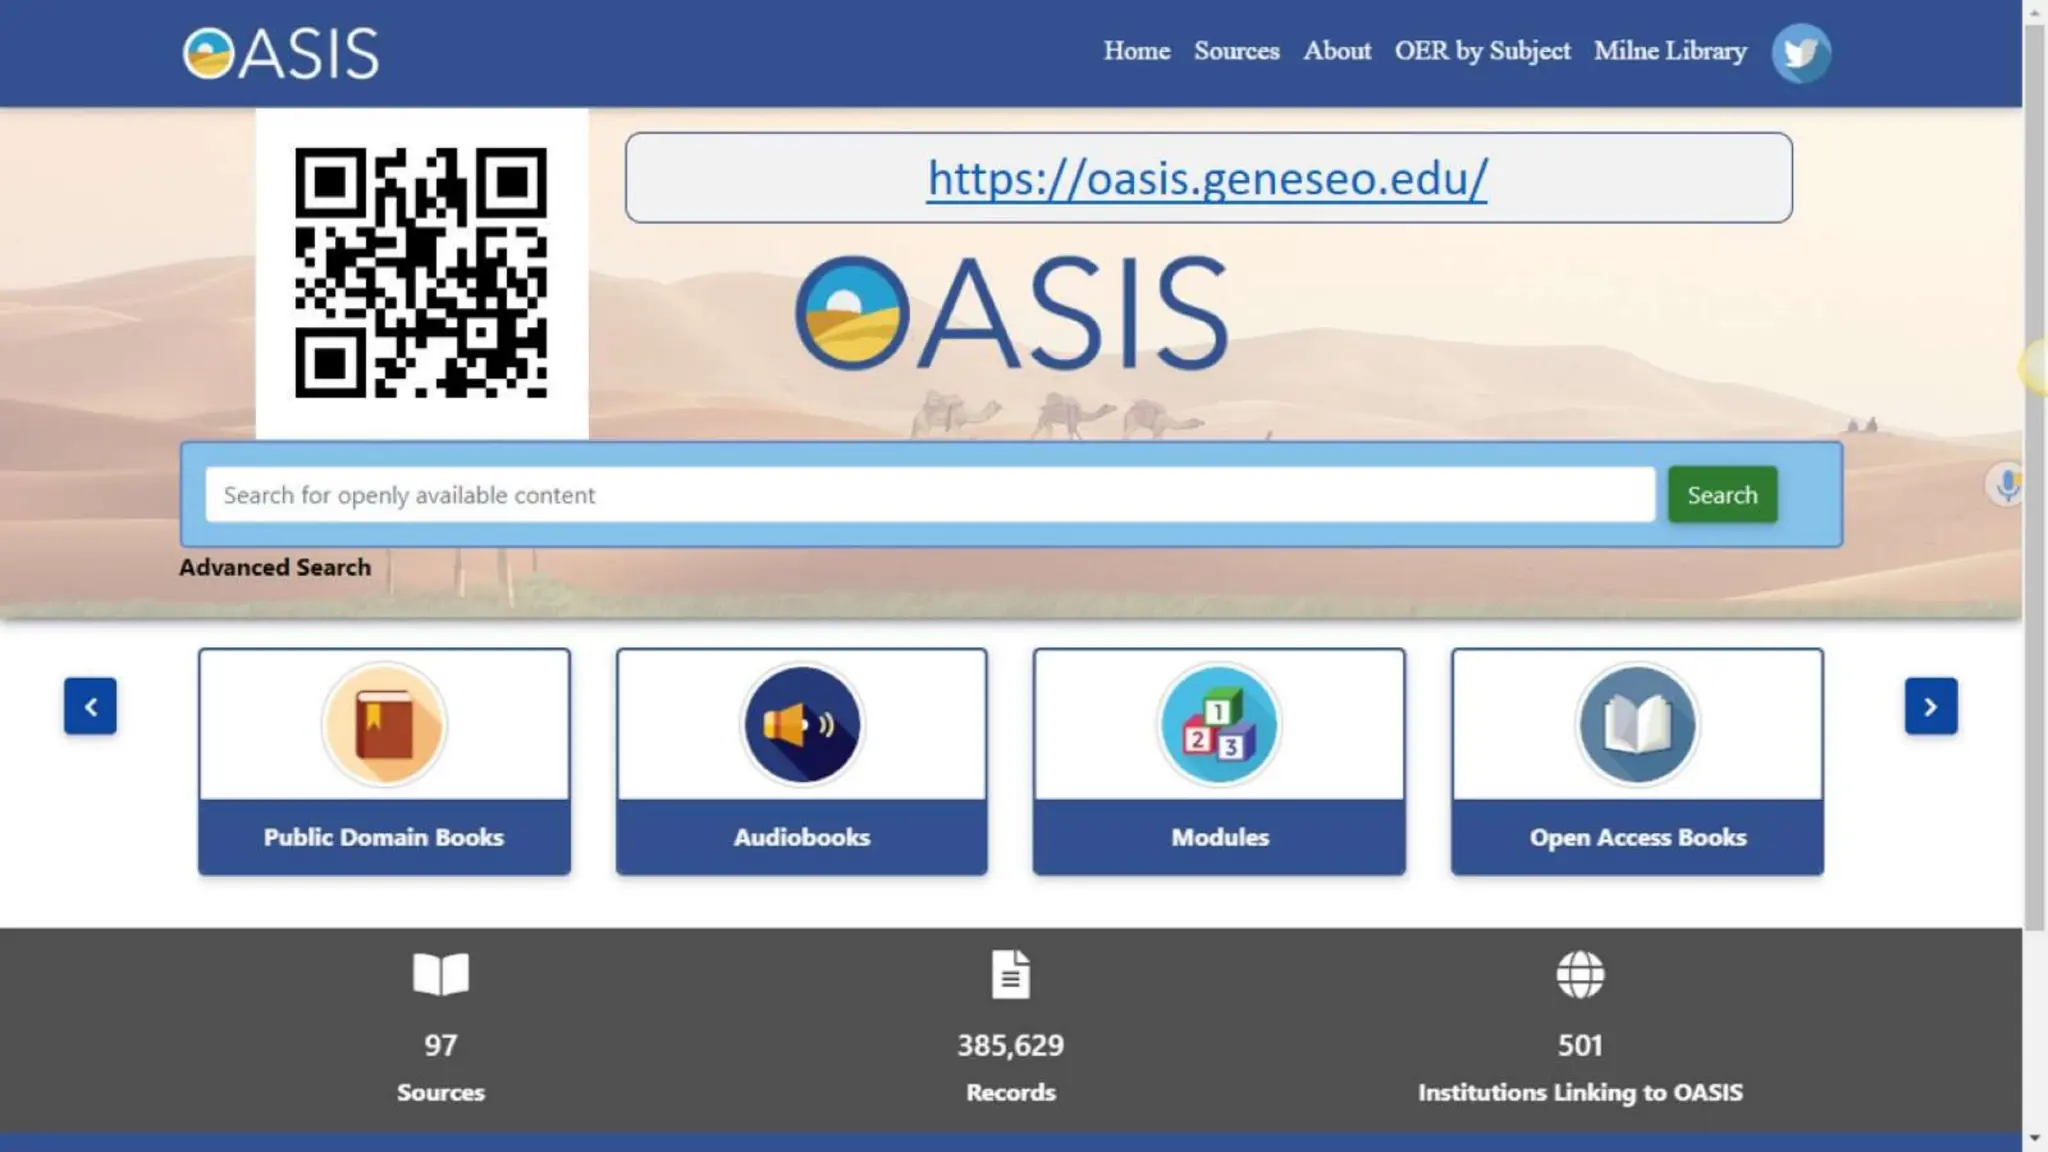Click the Twitter bird icon
This screenshot has height=1152, width=2048.
[1800, 53]
